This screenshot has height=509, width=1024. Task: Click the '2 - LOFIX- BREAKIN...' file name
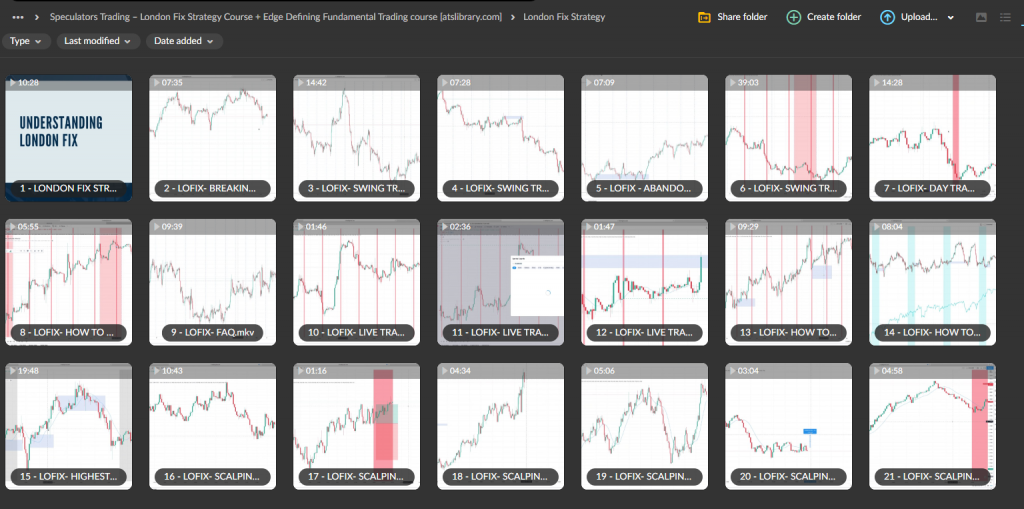pyautogui.click(x=212, y=189)
